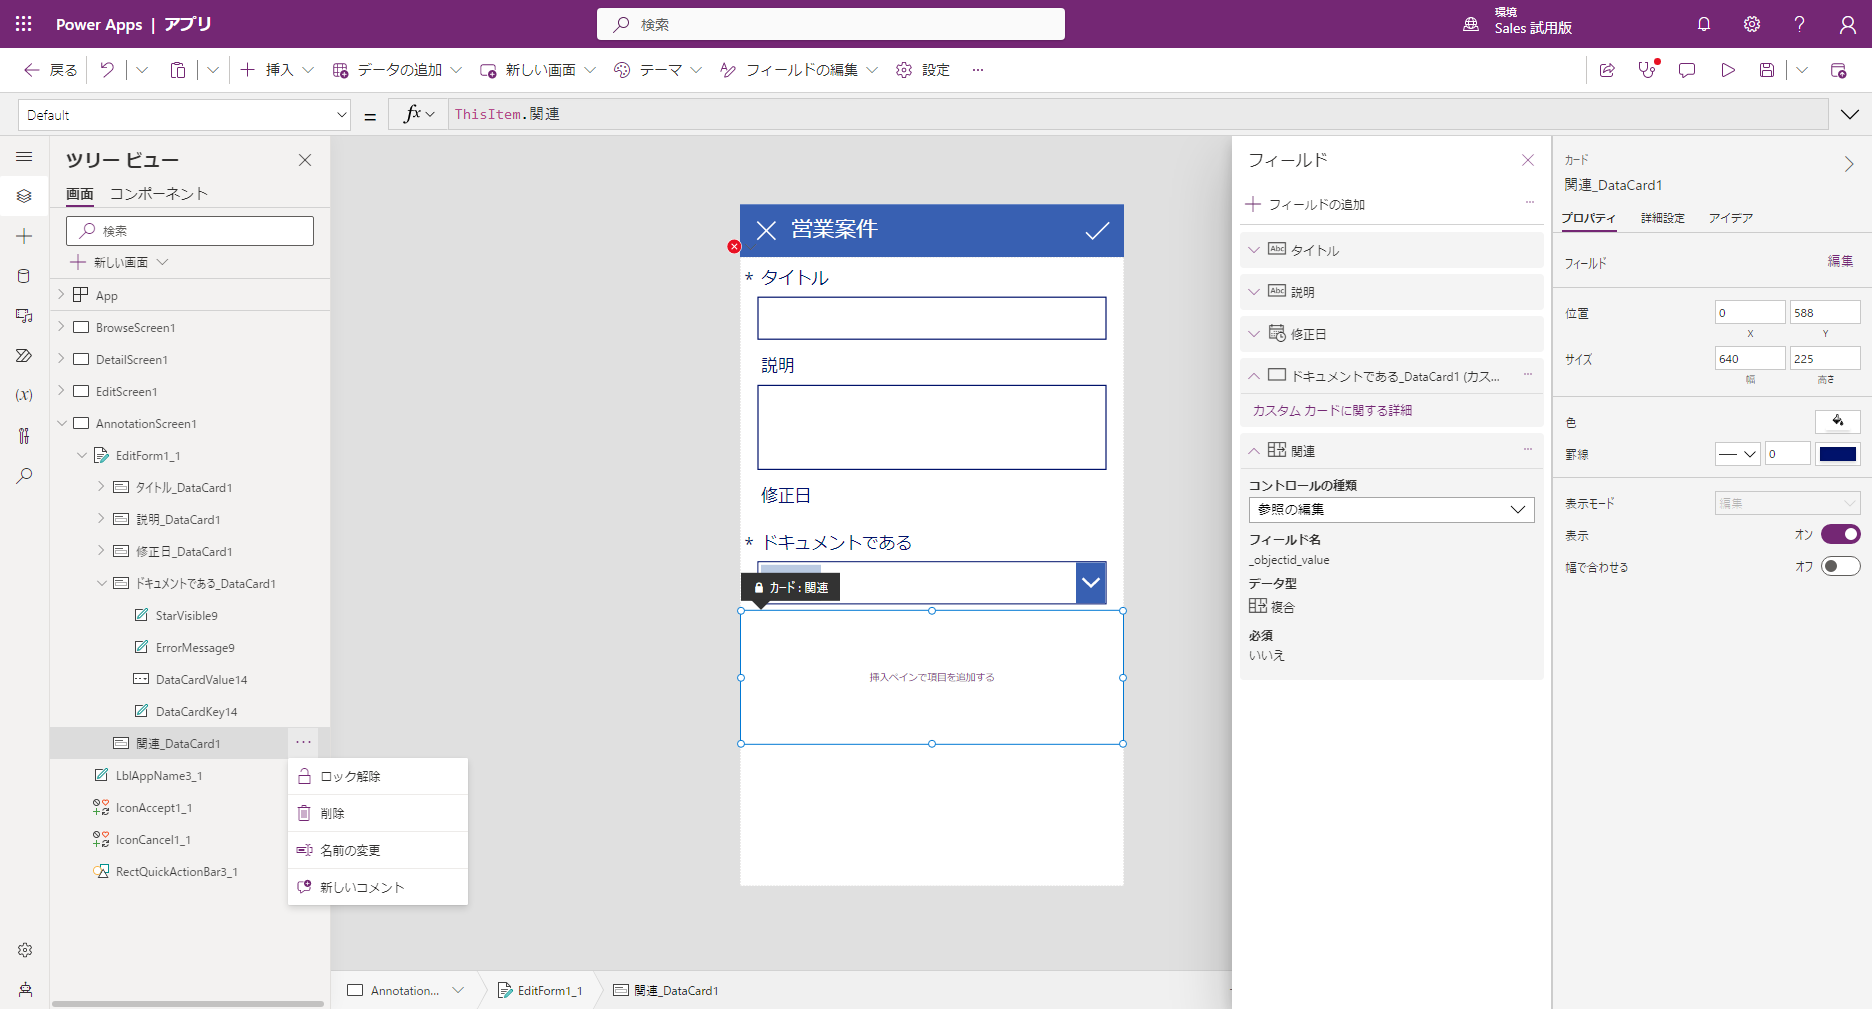
Task: Expand the 説明 field section
Action: point(1254,292)
